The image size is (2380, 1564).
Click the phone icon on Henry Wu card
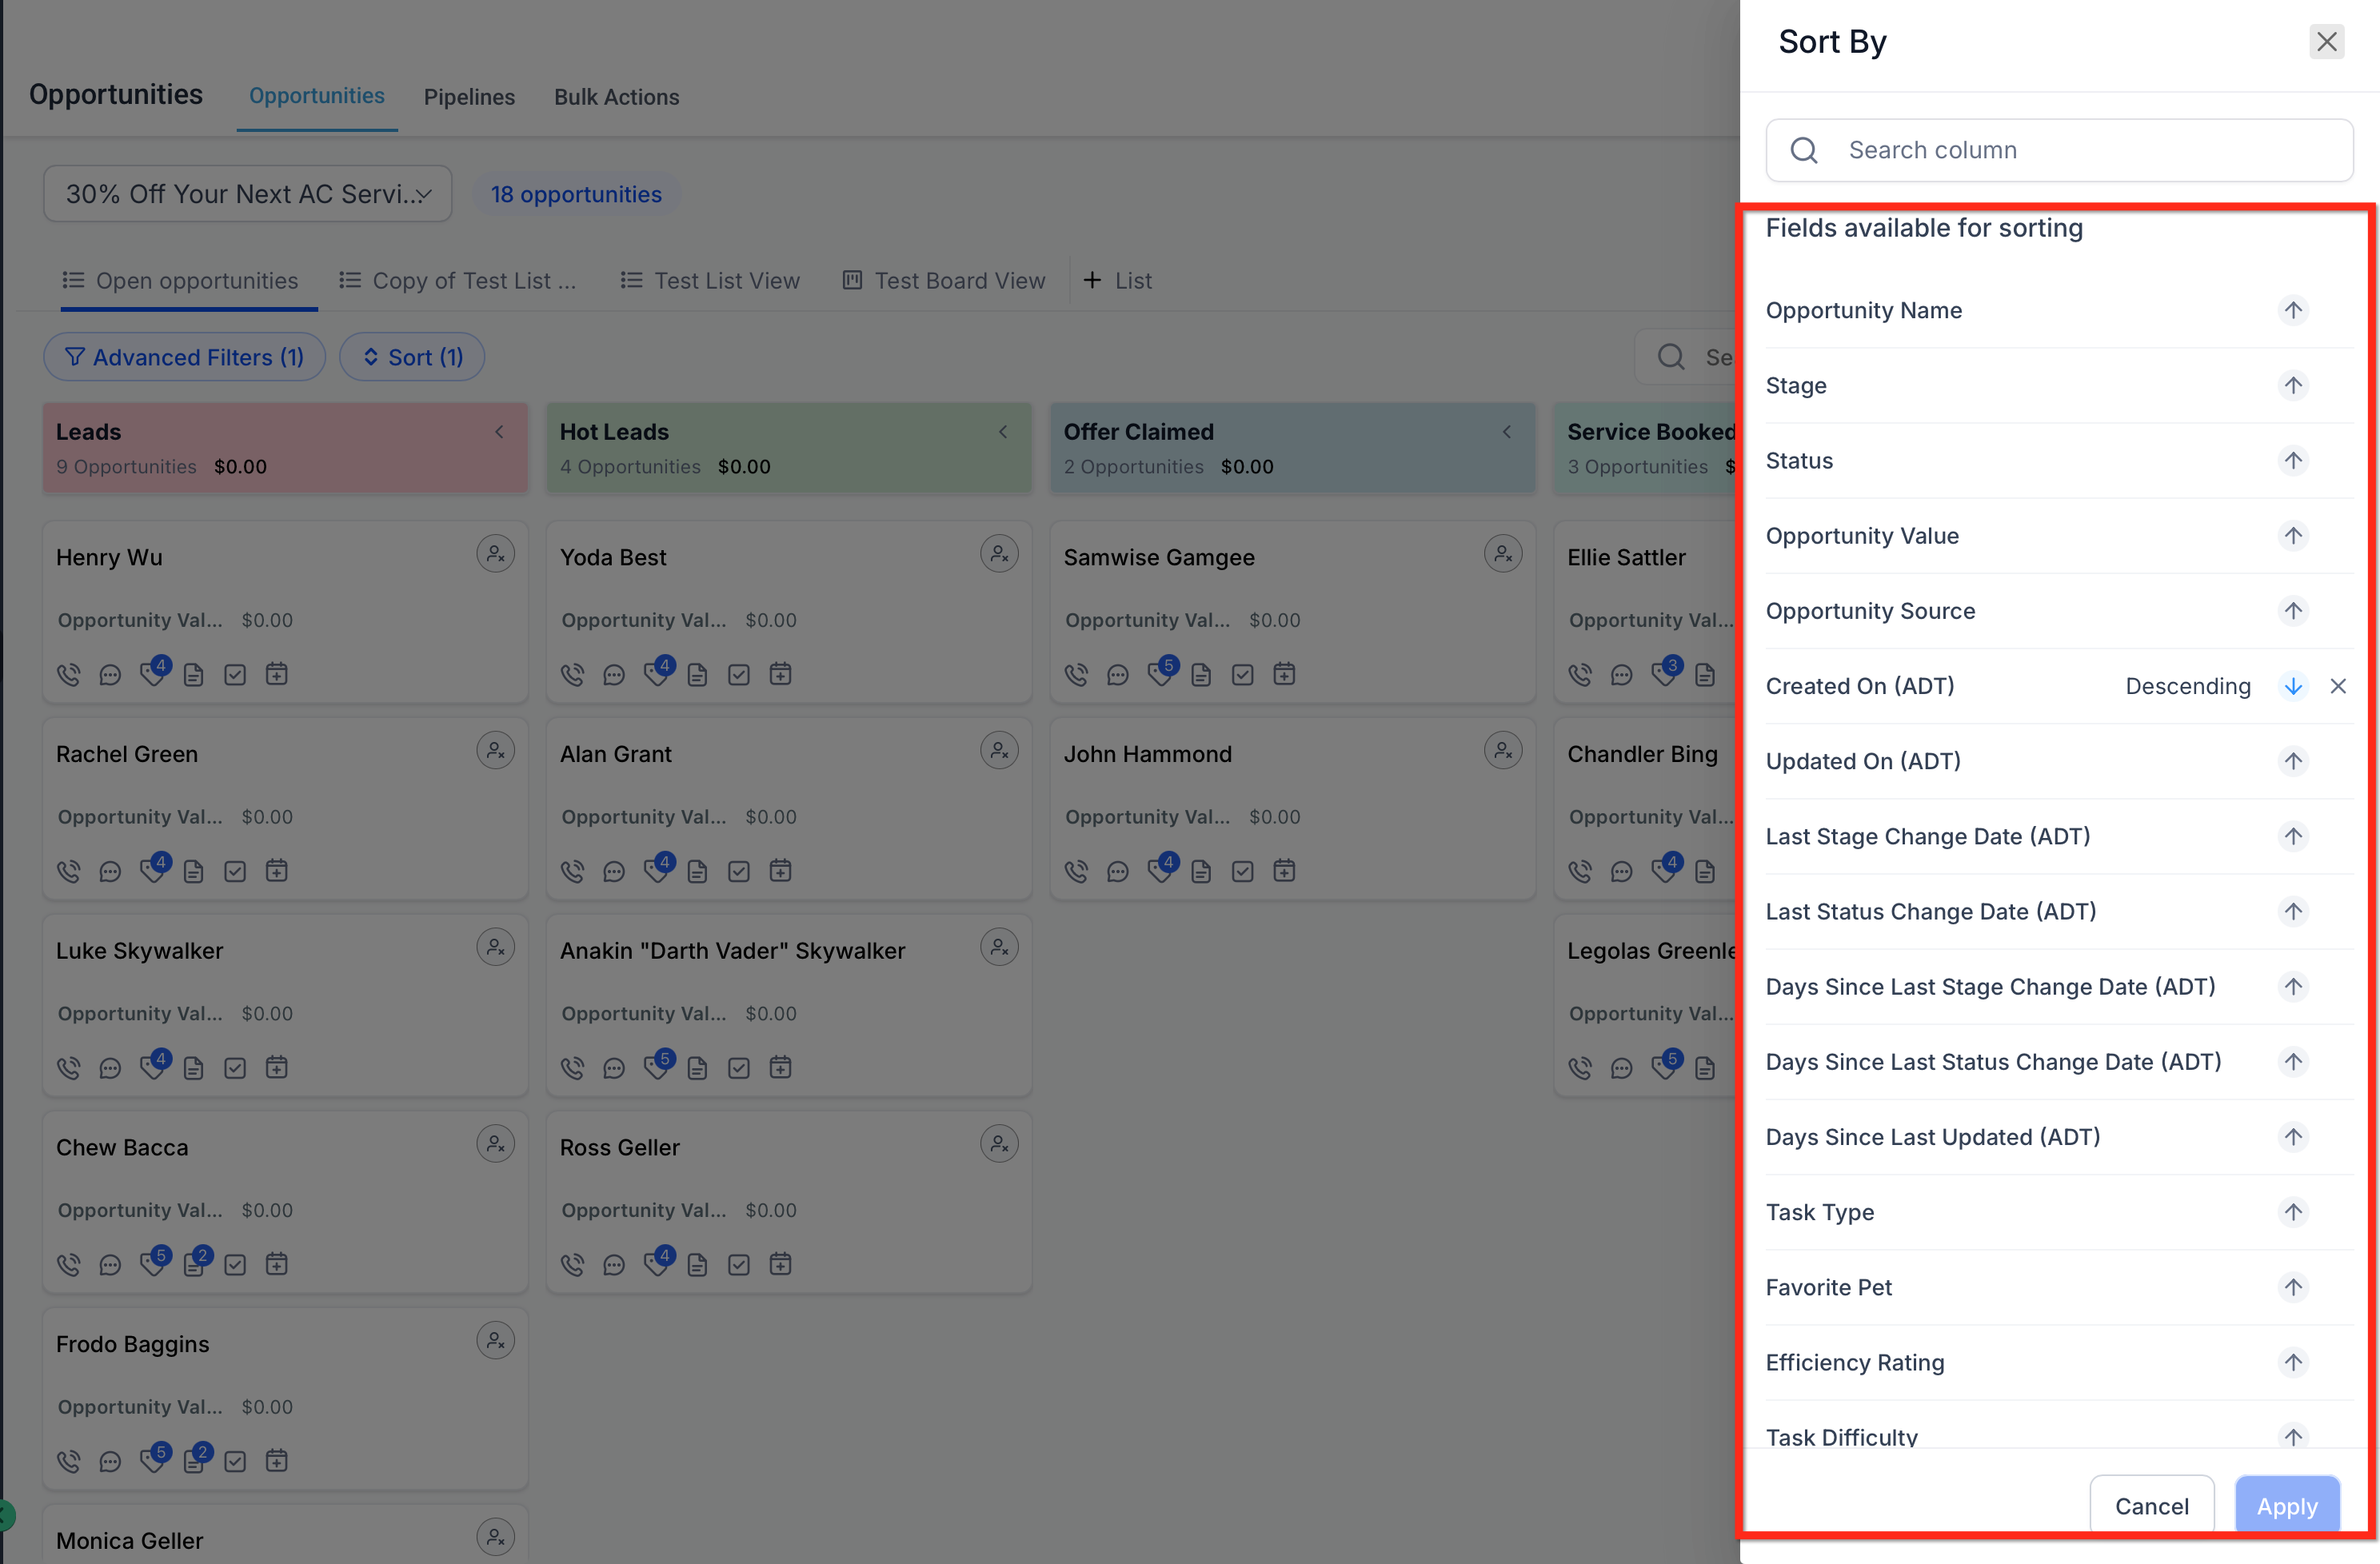click(68, 675)
